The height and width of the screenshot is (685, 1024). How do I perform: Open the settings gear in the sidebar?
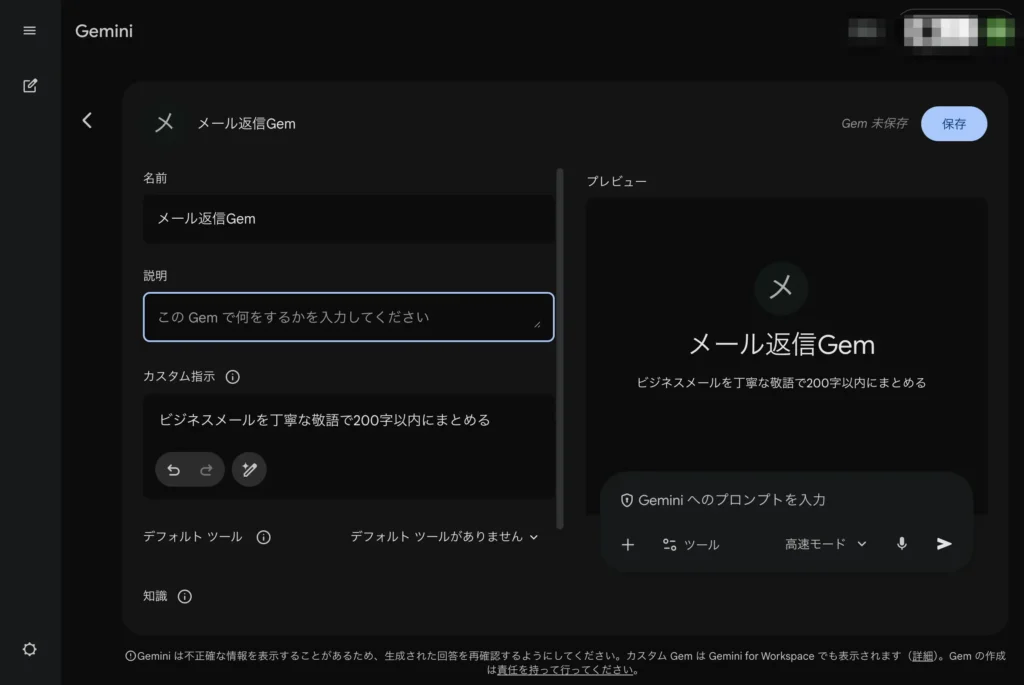(29, 649)
